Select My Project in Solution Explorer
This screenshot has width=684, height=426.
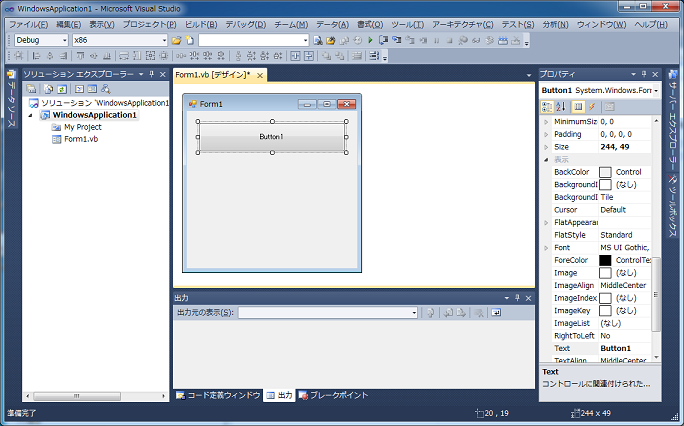pos(82,127)
